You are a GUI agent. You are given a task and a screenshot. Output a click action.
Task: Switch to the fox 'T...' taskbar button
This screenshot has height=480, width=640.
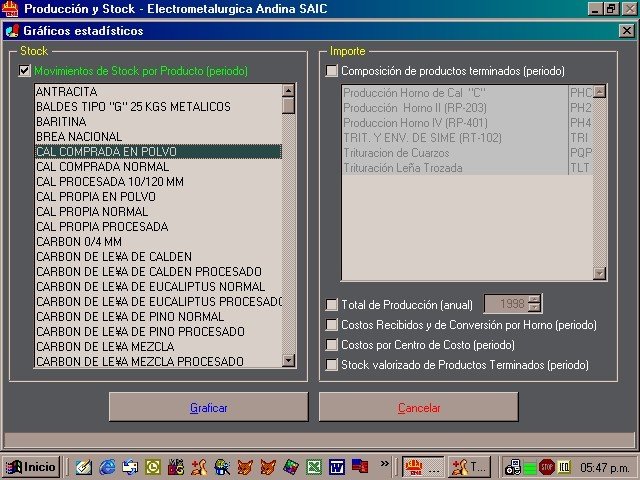tap(469, 467)
